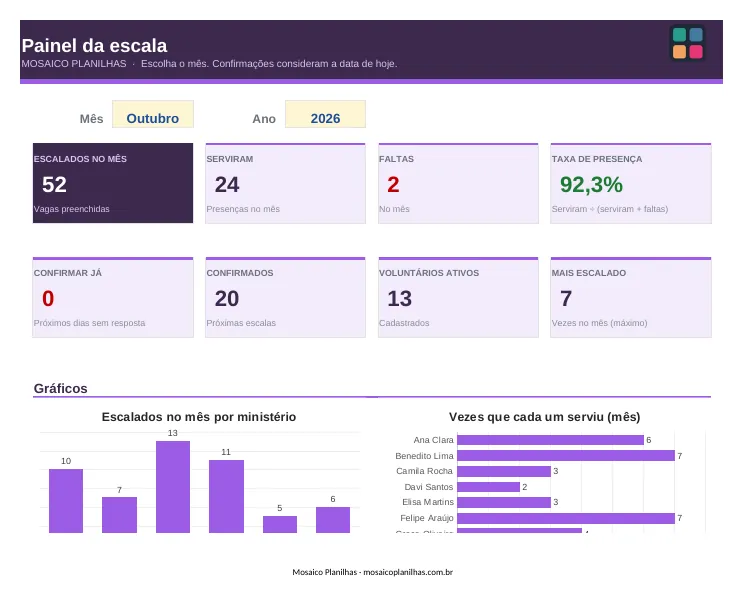Click the name label Davi Santos
The width and height of the screenshot is (743, 597).
429,487
